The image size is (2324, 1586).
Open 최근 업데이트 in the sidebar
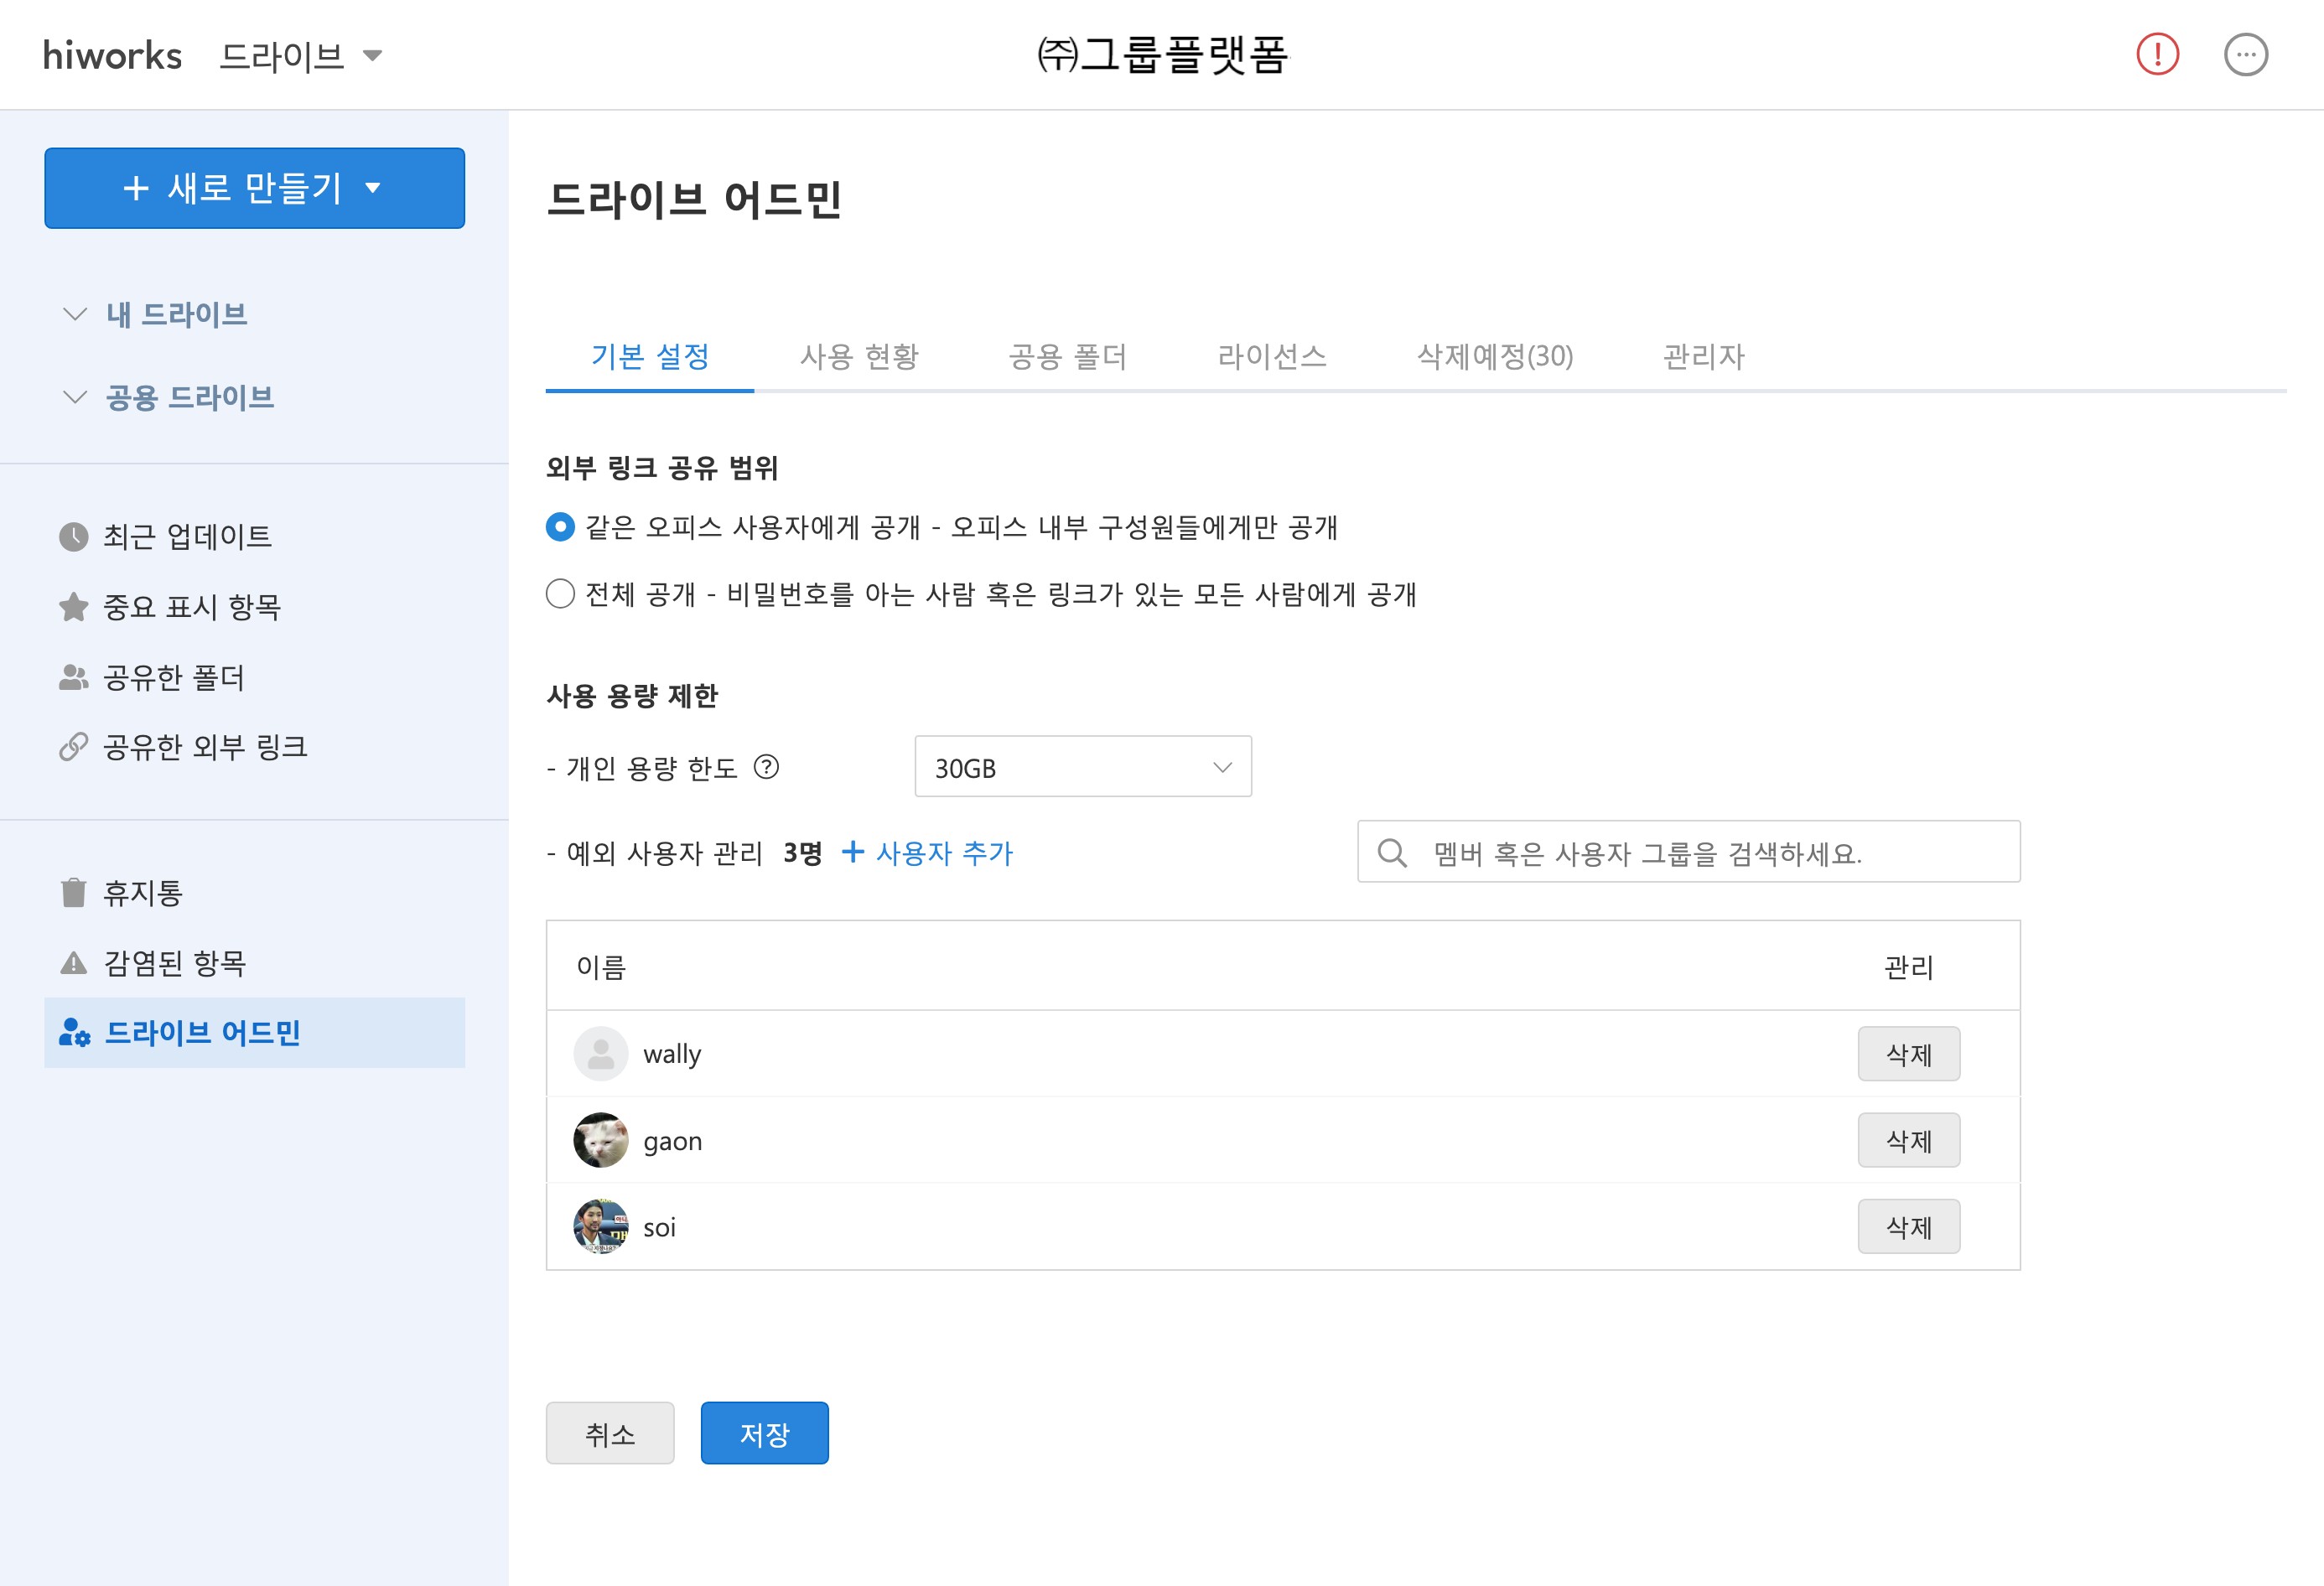click(x=187, y=537)
